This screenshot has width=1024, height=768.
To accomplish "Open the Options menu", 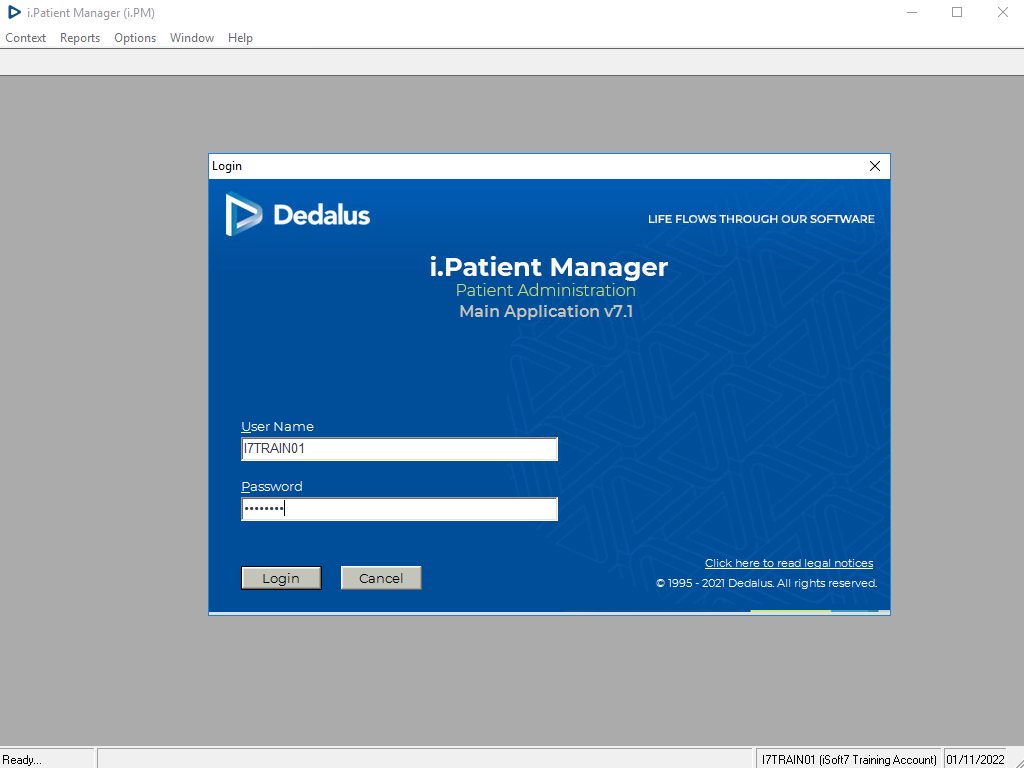I will pos(135,38).
